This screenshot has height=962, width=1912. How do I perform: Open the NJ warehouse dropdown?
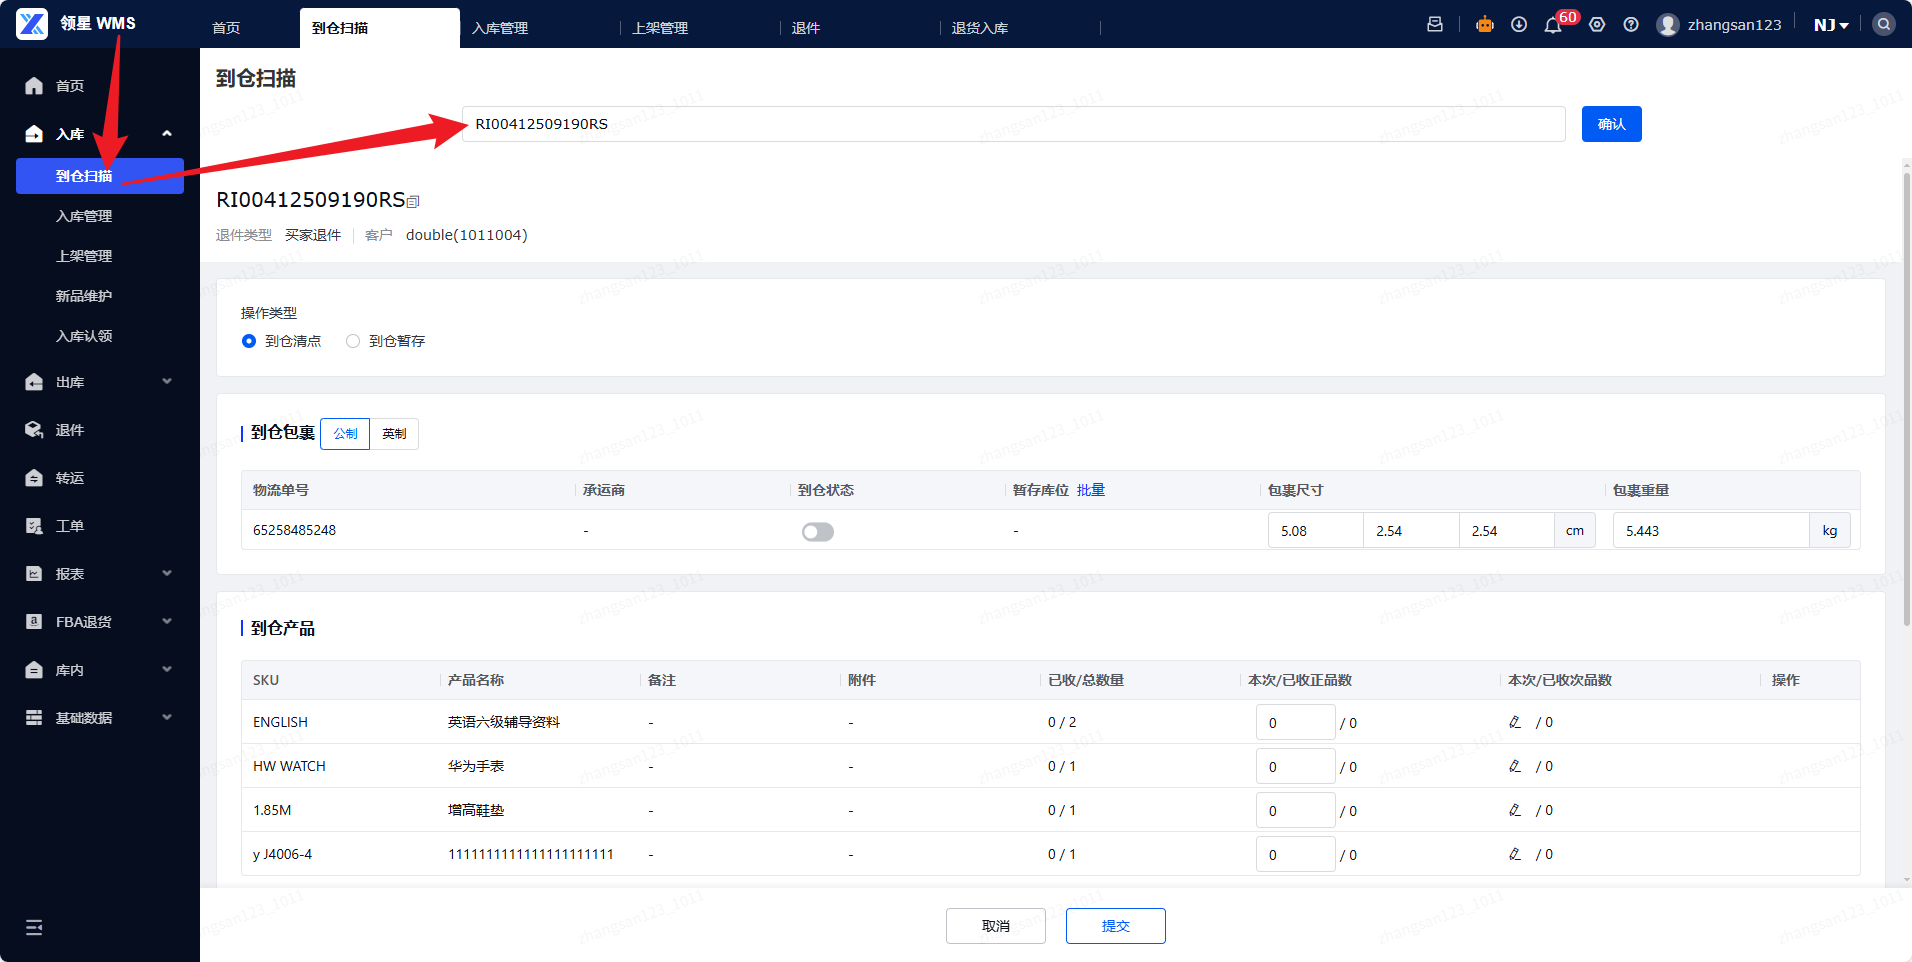(1831, 25)
